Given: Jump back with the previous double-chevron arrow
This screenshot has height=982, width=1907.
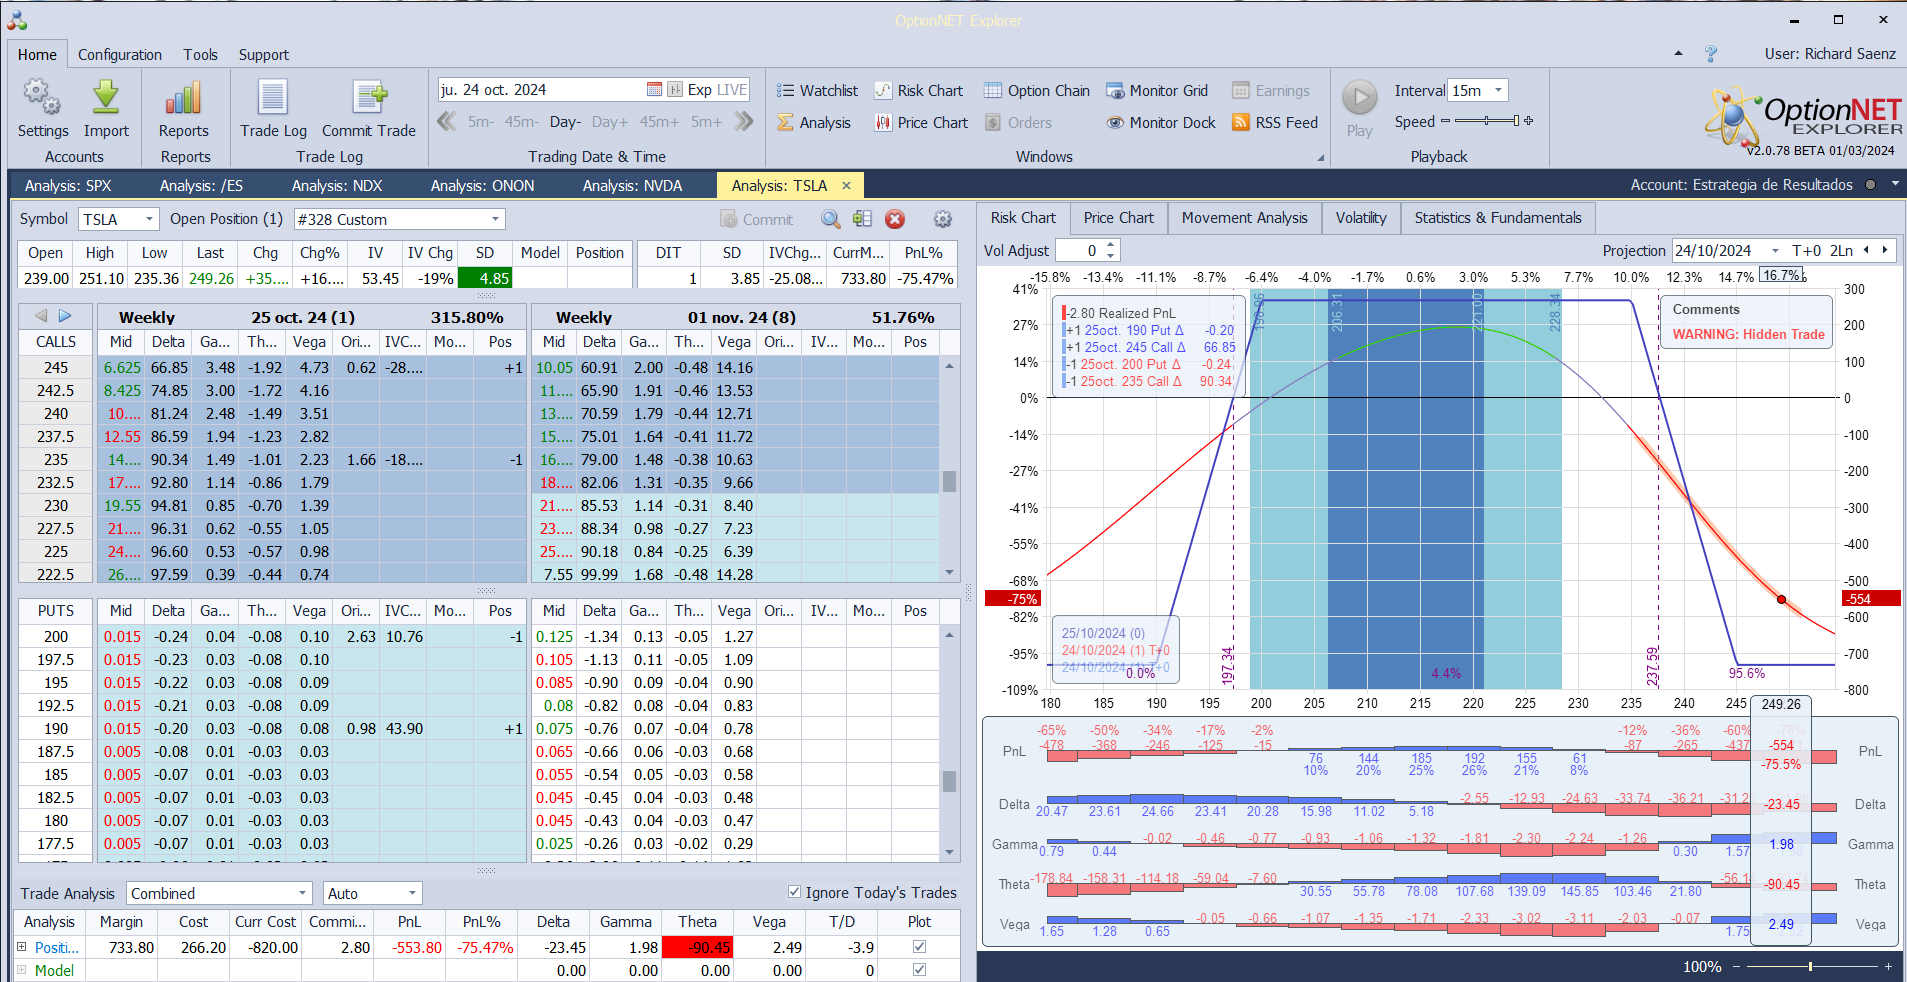Looking at the screenshot, I should coord(447,121).
